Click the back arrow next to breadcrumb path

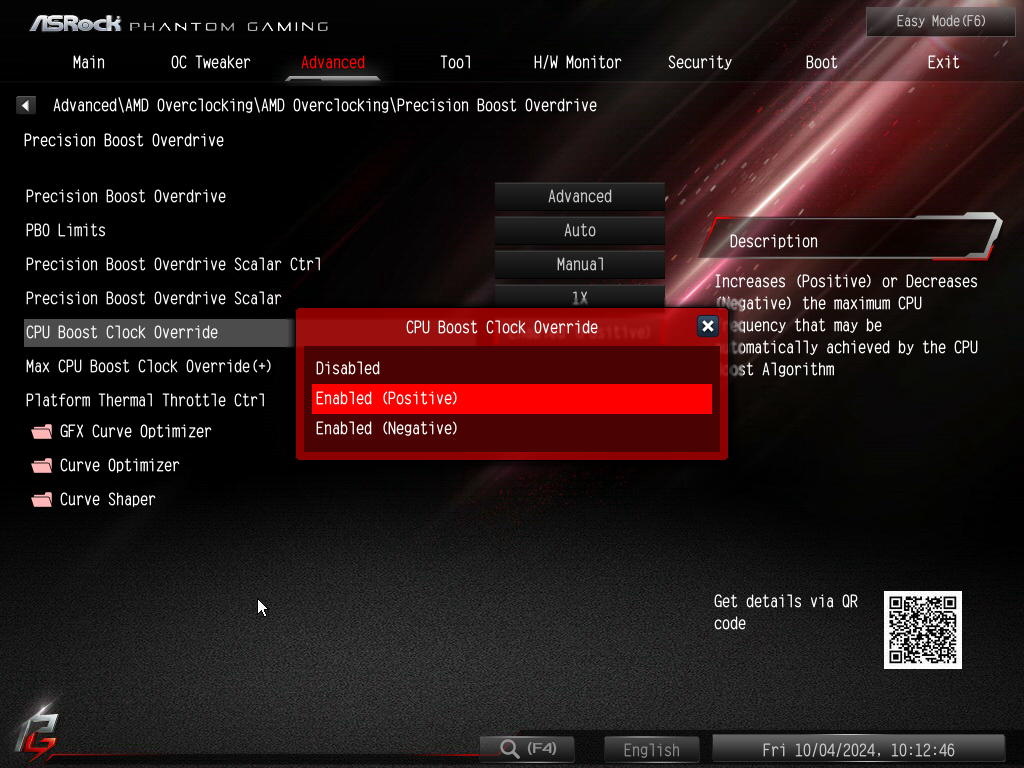point(25,105)
